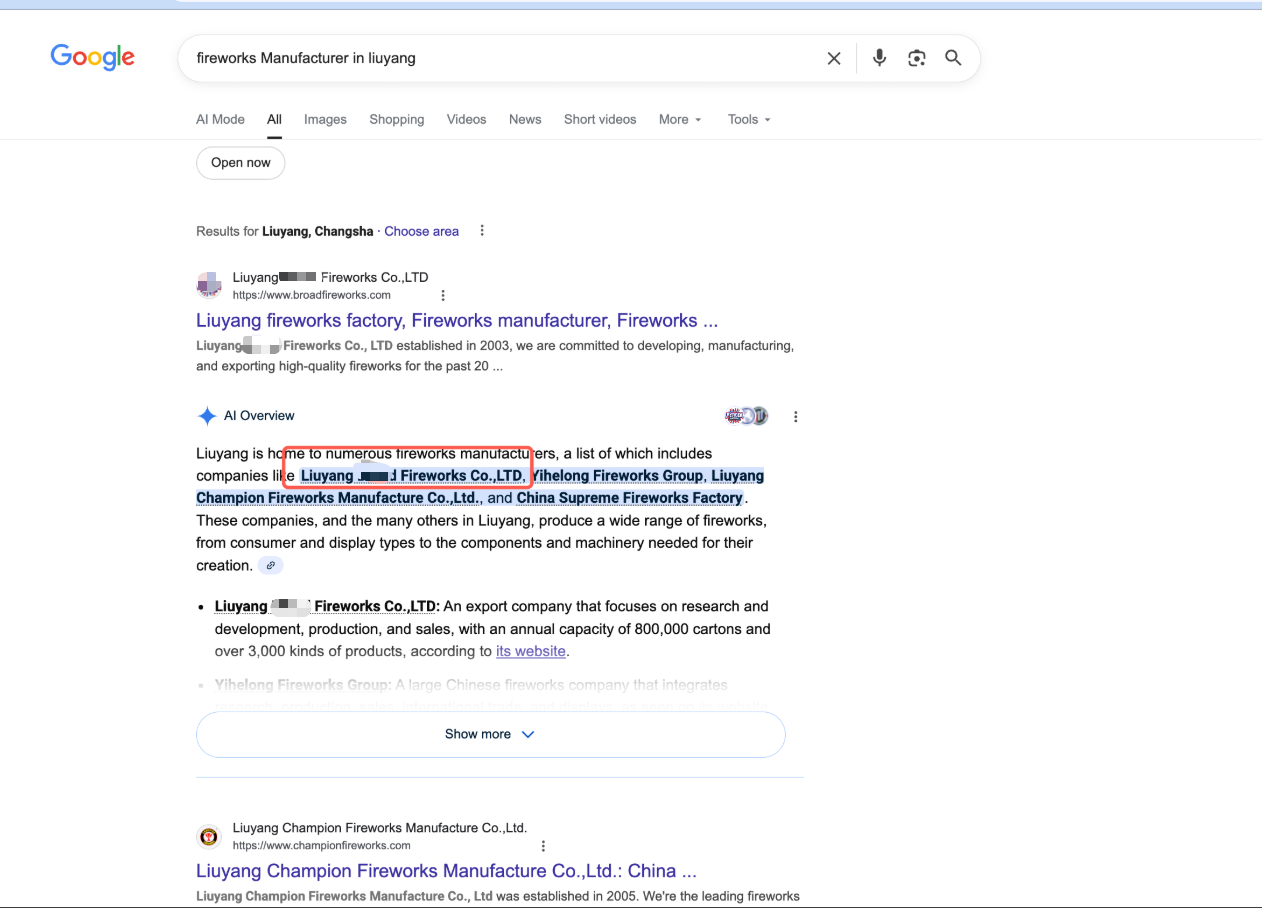This screenshot has height=908, width=1262.
Task: Switch to the Images tab
Action: click(325, 119)
